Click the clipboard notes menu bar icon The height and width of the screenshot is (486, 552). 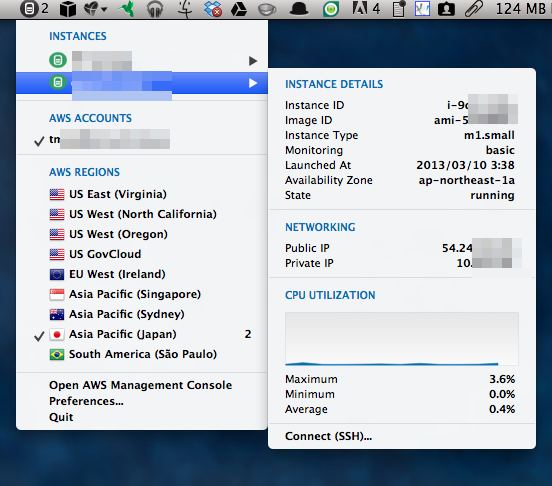click(399, 9)
